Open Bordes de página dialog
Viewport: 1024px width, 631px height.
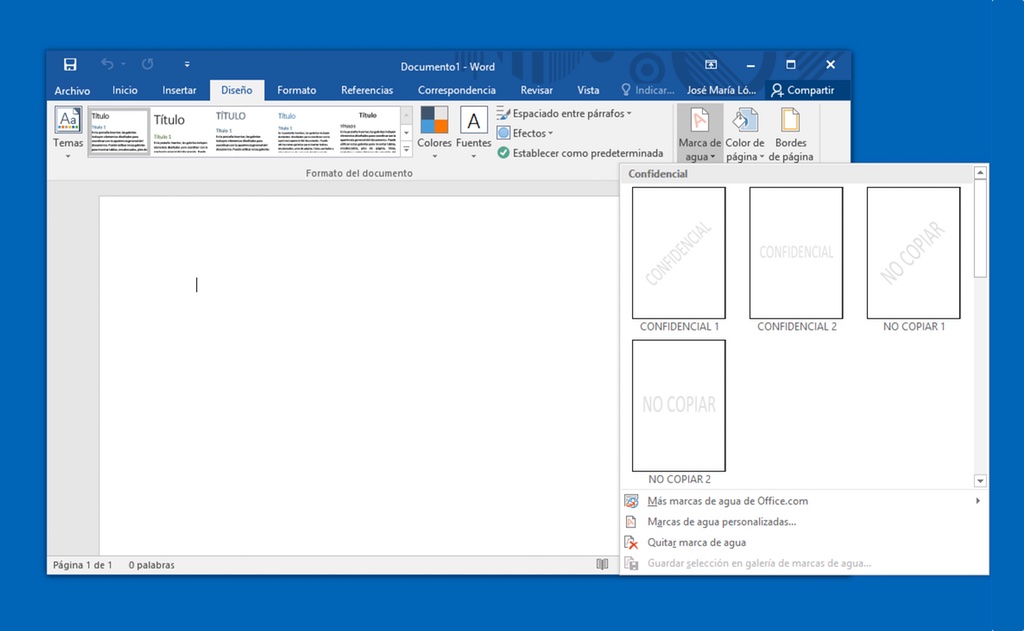[x=790, y=132]
